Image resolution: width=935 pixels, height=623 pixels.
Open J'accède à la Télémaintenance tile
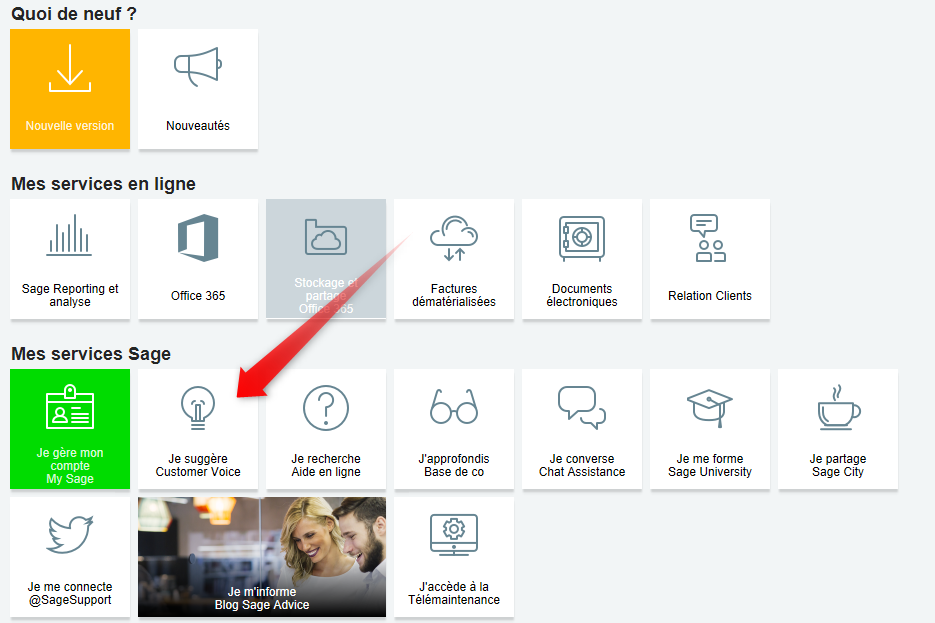[x=454, y=557]
